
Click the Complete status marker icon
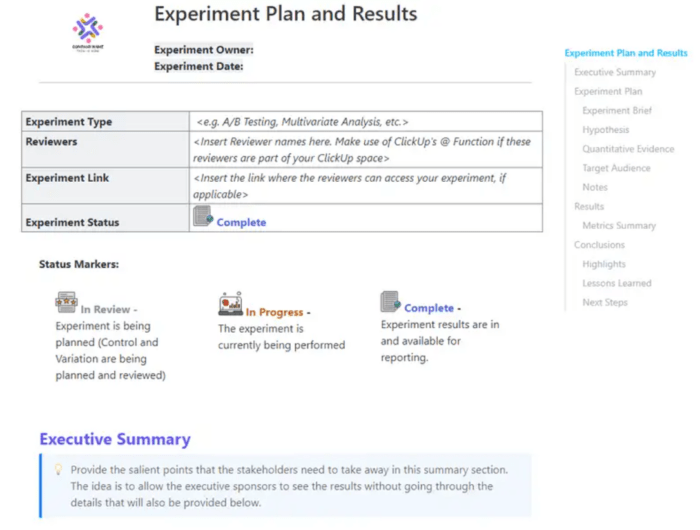(390, 302)
